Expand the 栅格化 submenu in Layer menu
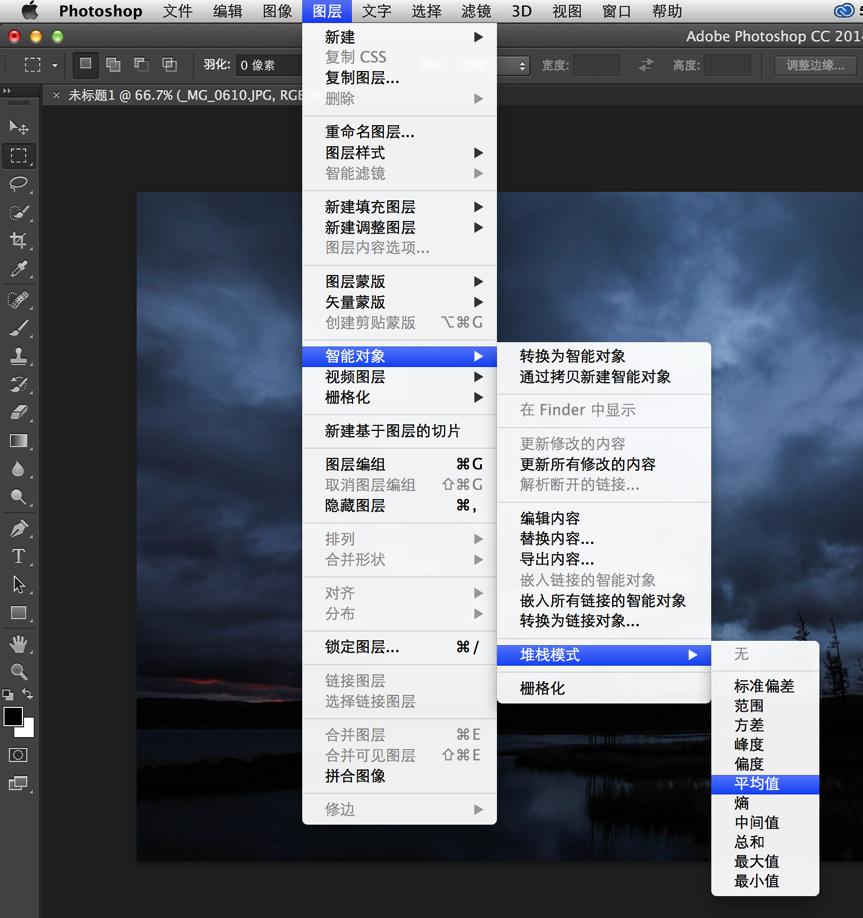This screenshot has height=918, width=863. (x=399, y=397)
